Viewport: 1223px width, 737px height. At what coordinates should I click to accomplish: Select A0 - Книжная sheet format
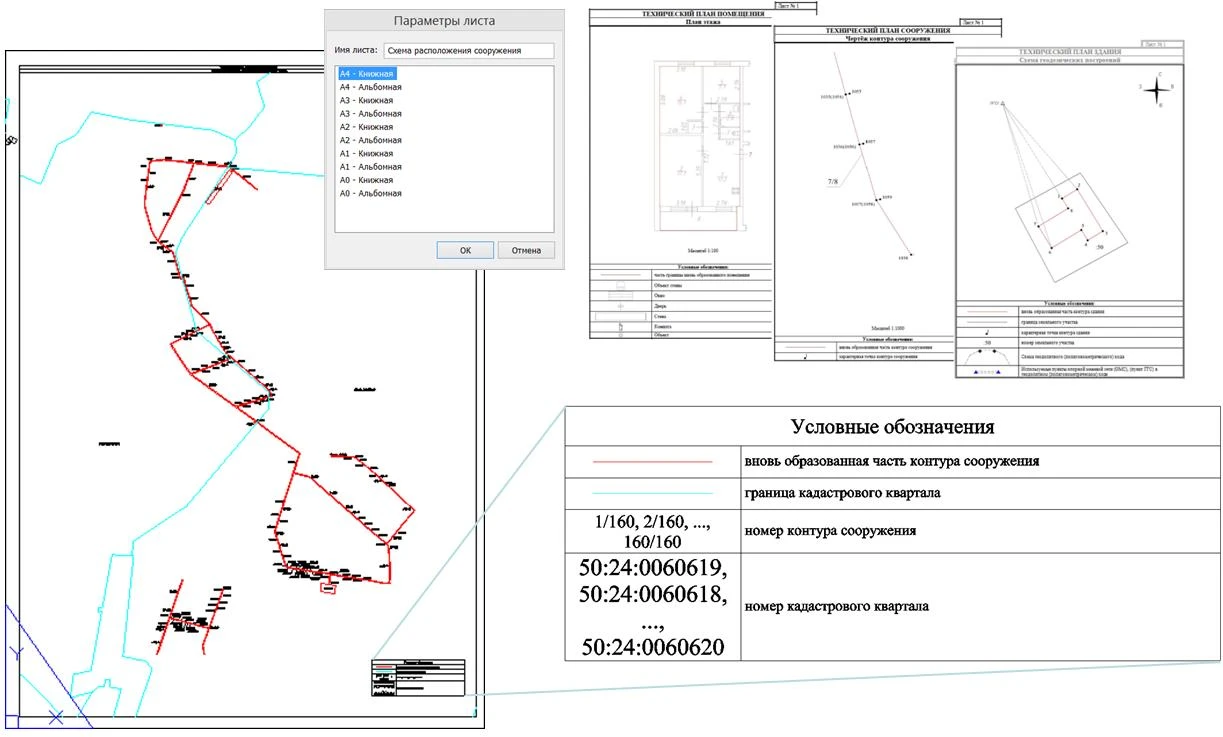tap(367, 181)
